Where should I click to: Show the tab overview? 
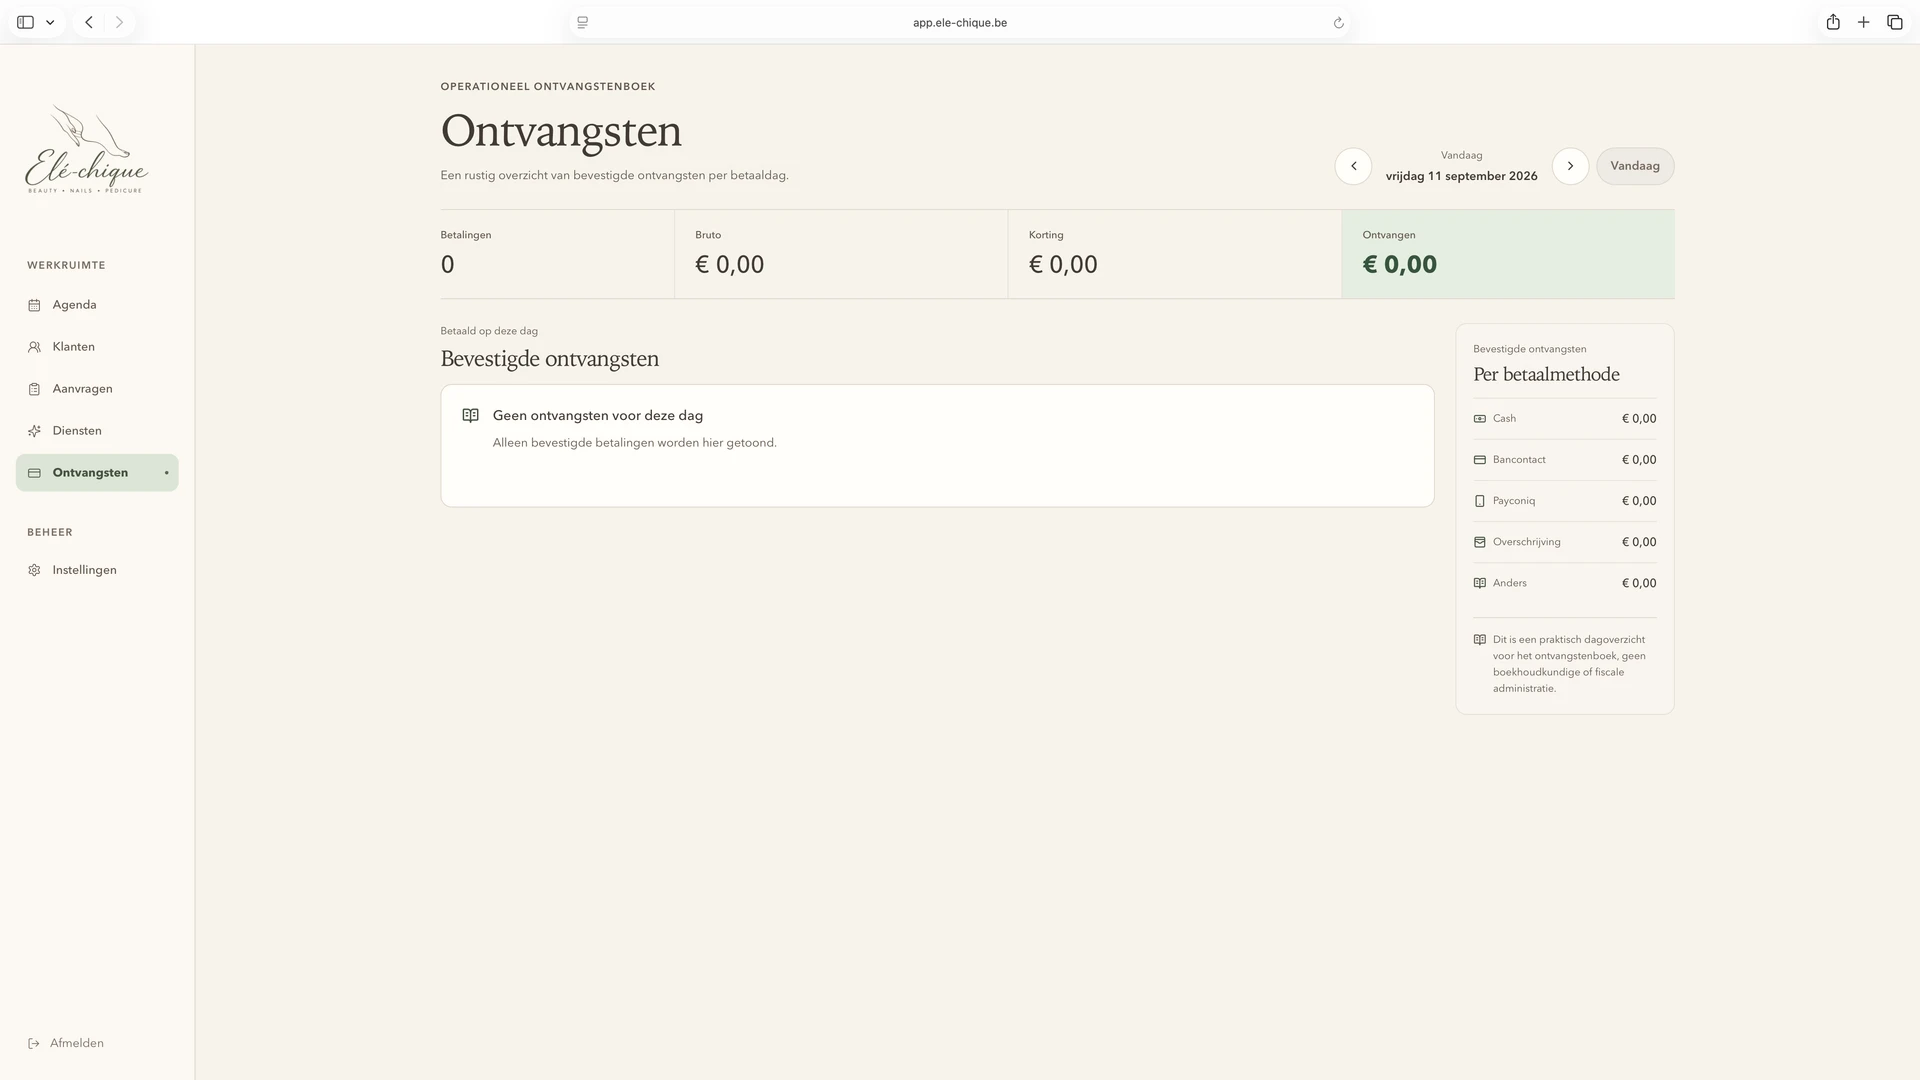coord(1895,22)
